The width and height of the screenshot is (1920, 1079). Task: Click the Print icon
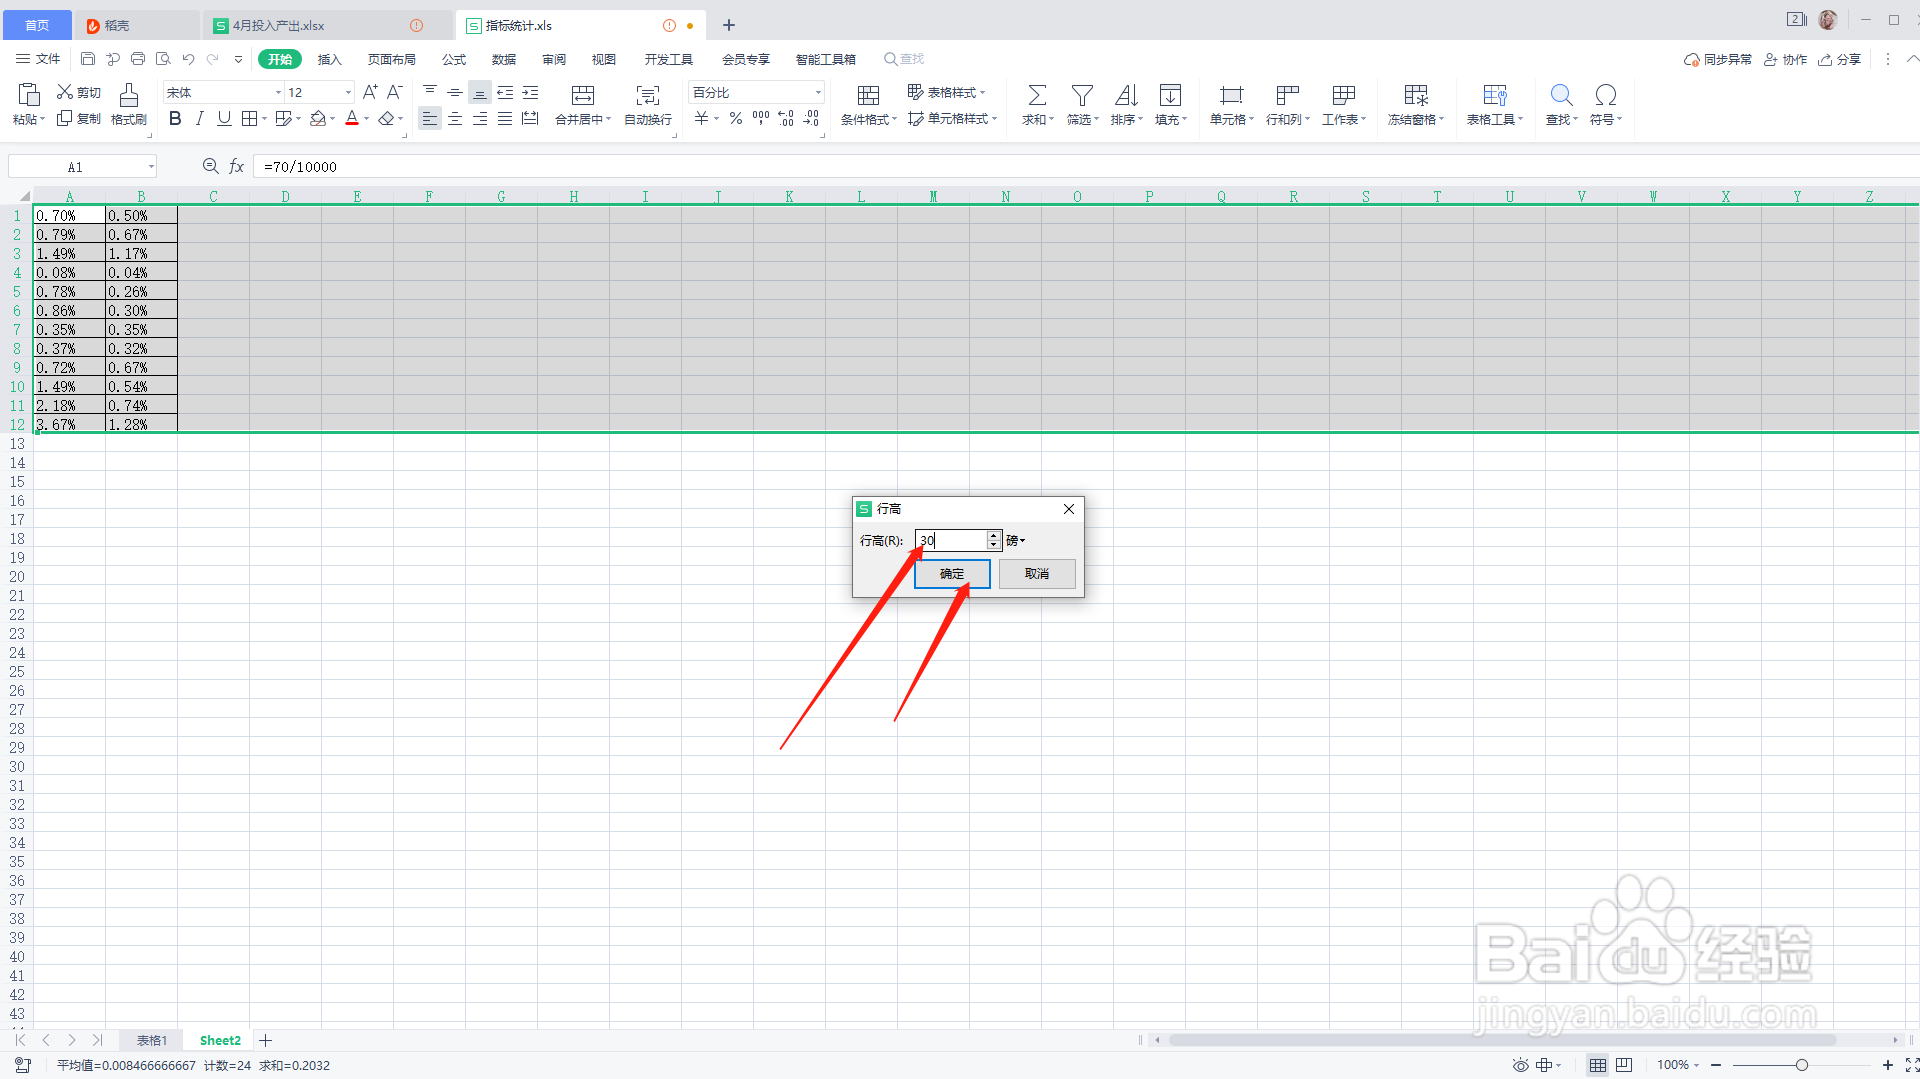click(x=138, y=59)
